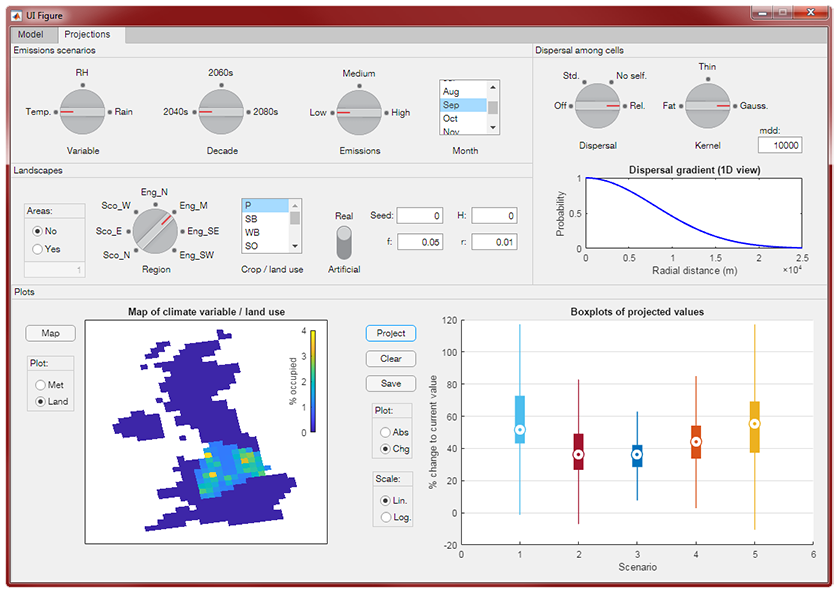Screen dimensions: 839x599
Task: Select Oct in Month list
Action: tap(463, 118)
